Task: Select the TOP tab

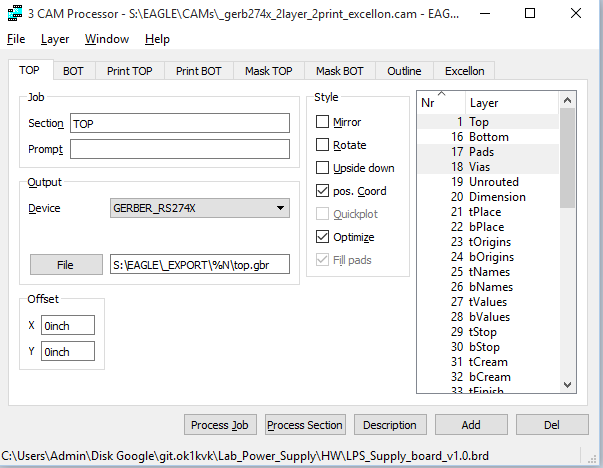Action: [x=30, y=70]
